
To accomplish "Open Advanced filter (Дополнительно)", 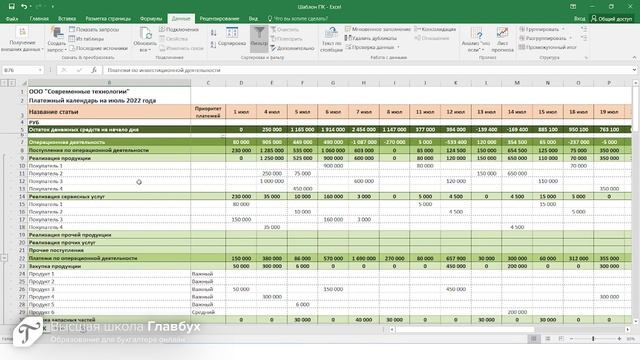I will (292, 48).
